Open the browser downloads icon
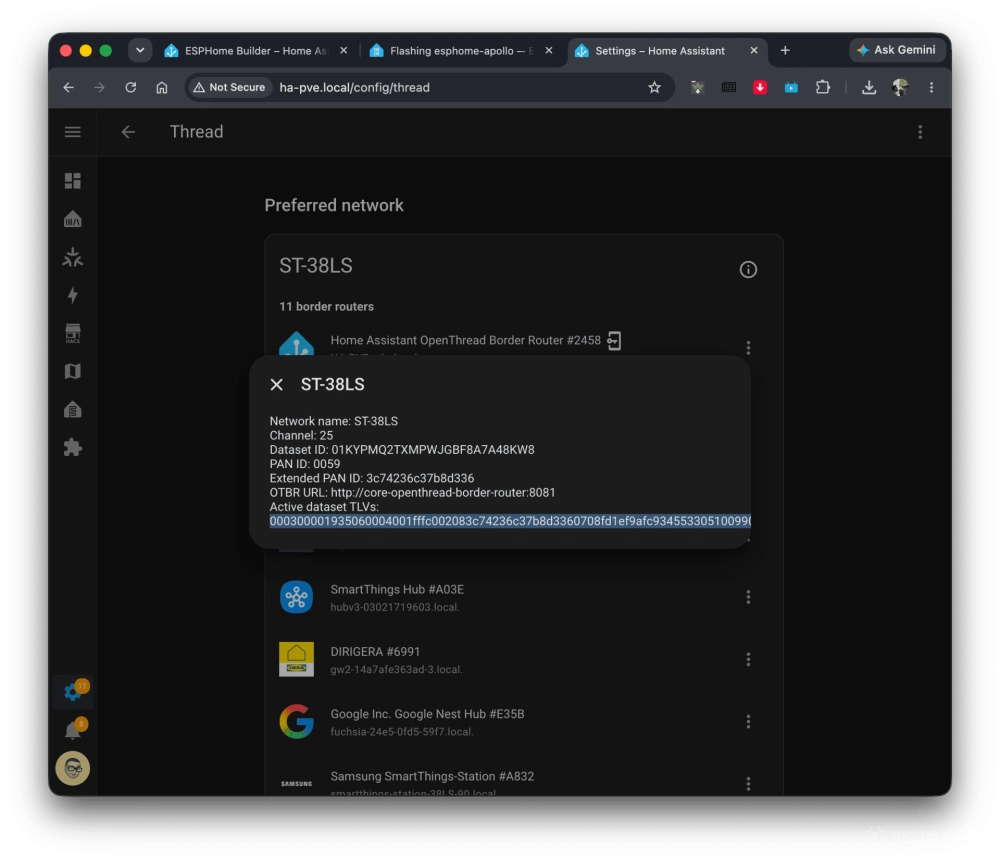Screen dimensions: 1000x860 point(869,87)
